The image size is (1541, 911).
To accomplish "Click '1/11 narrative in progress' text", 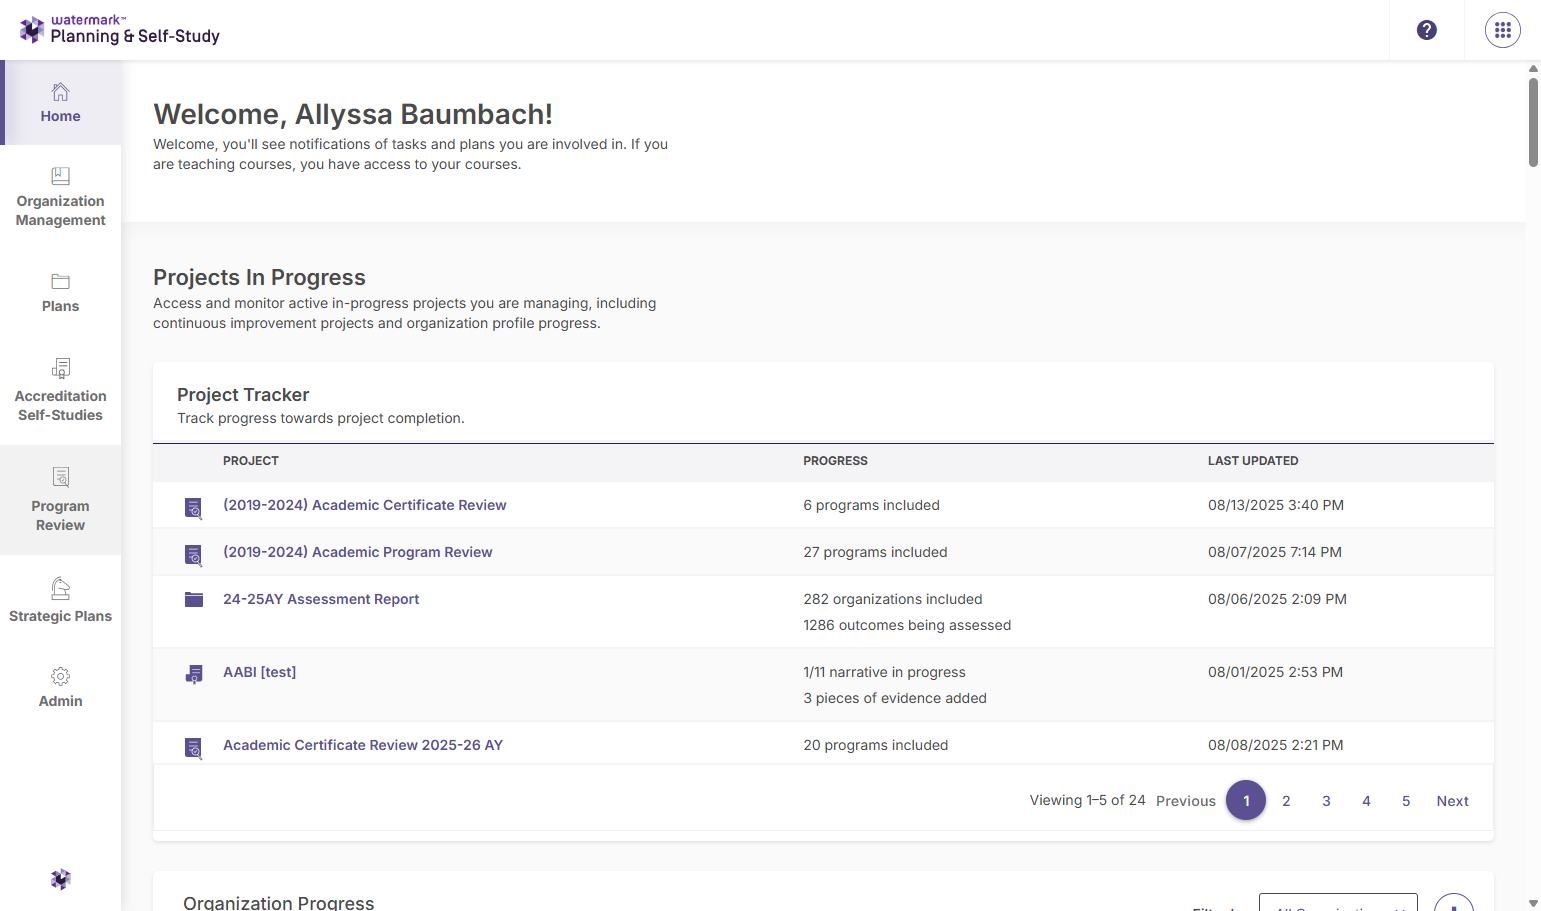I will 884,672.
